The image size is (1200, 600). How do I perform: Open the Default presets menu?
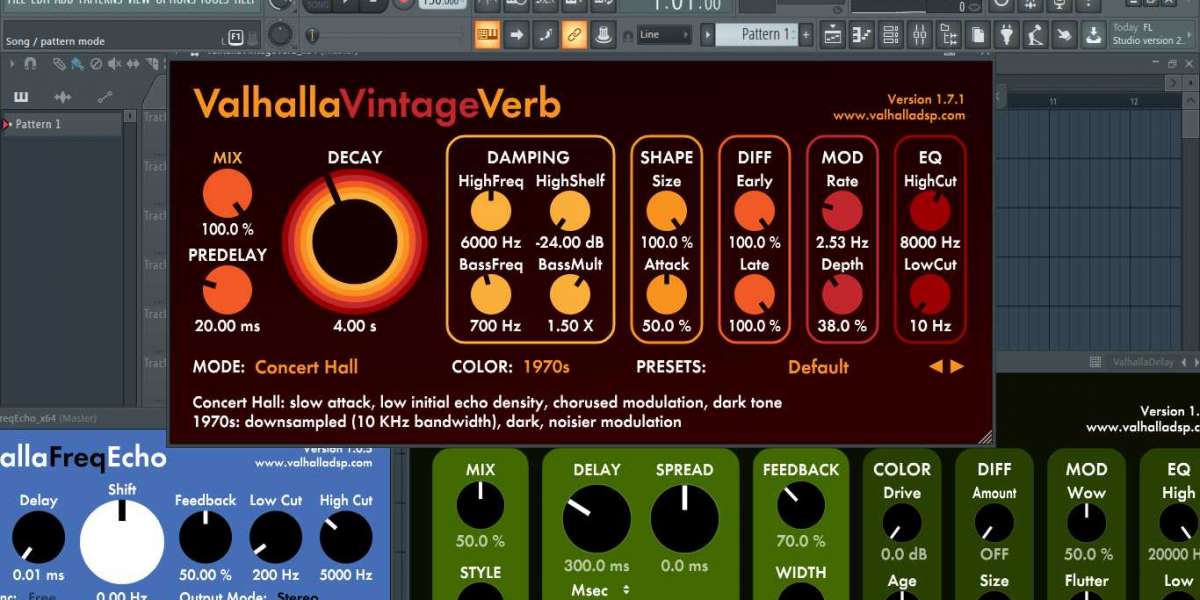click(818, 367)
